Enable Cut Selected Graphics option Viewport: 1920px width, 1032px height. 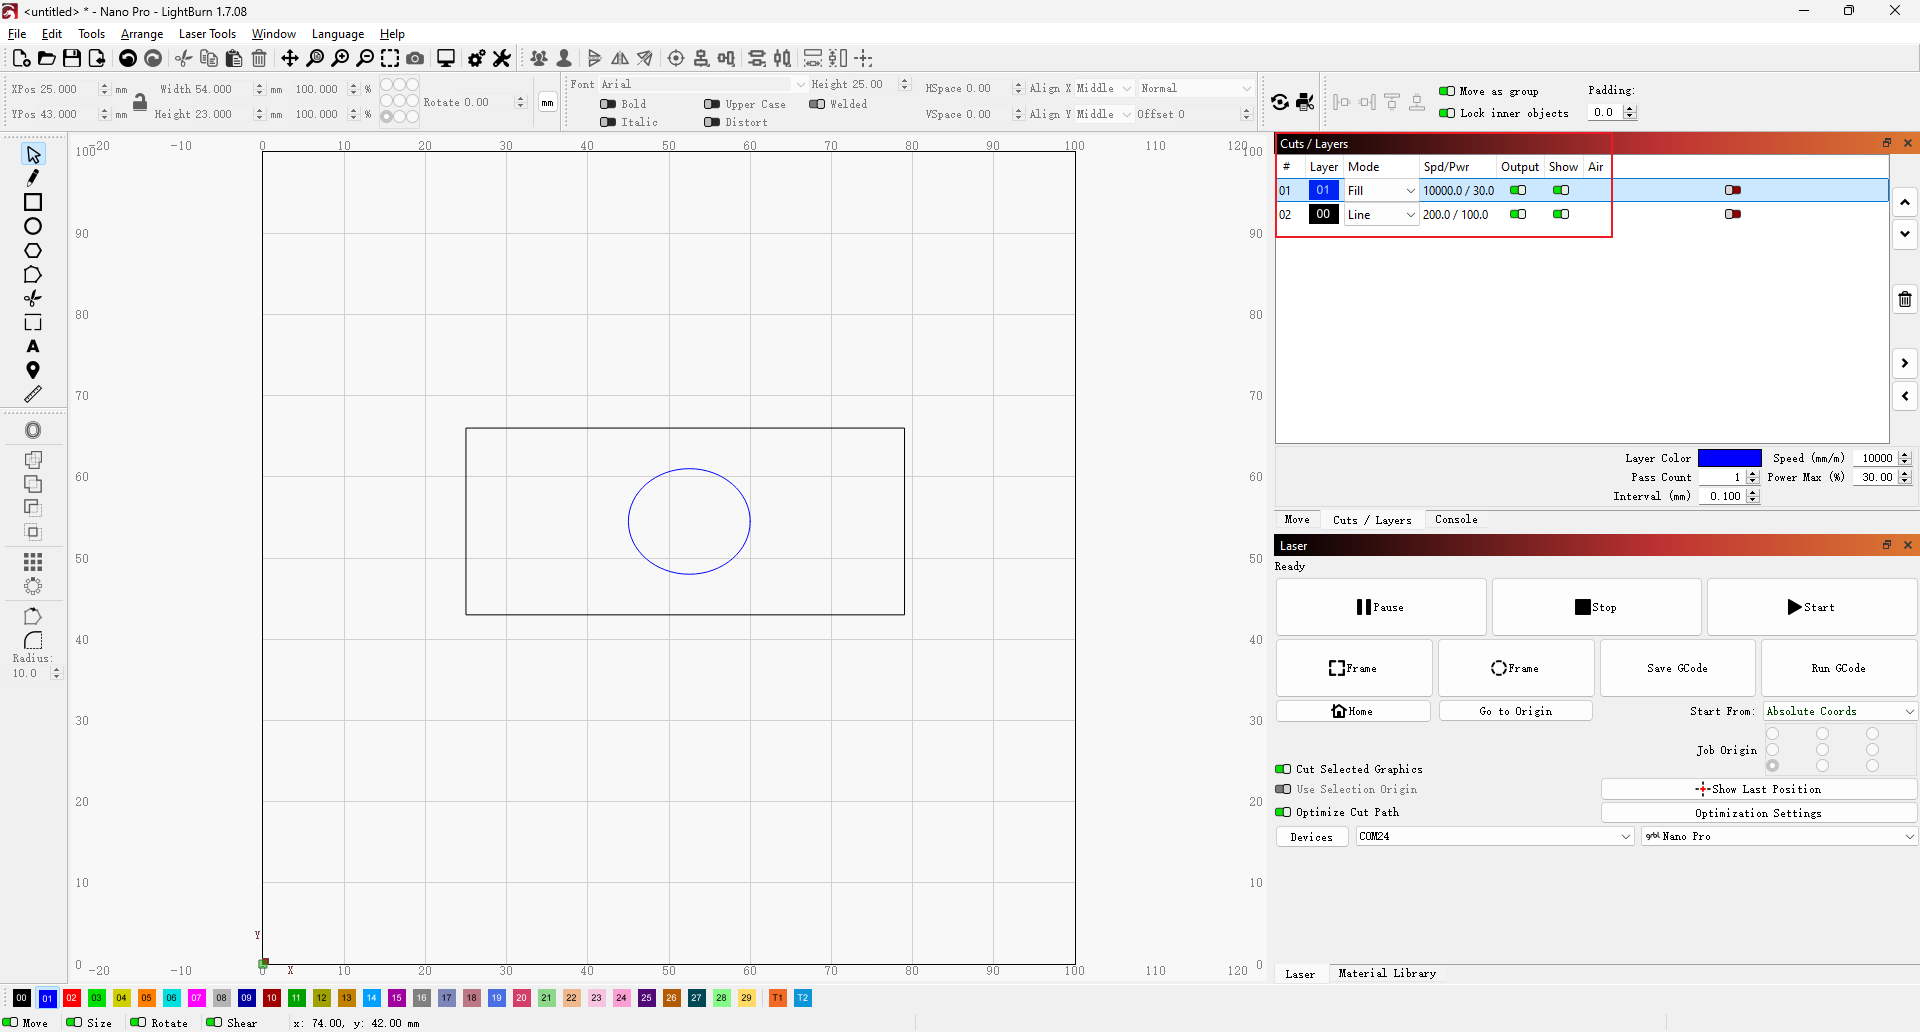click(1283, 769)
